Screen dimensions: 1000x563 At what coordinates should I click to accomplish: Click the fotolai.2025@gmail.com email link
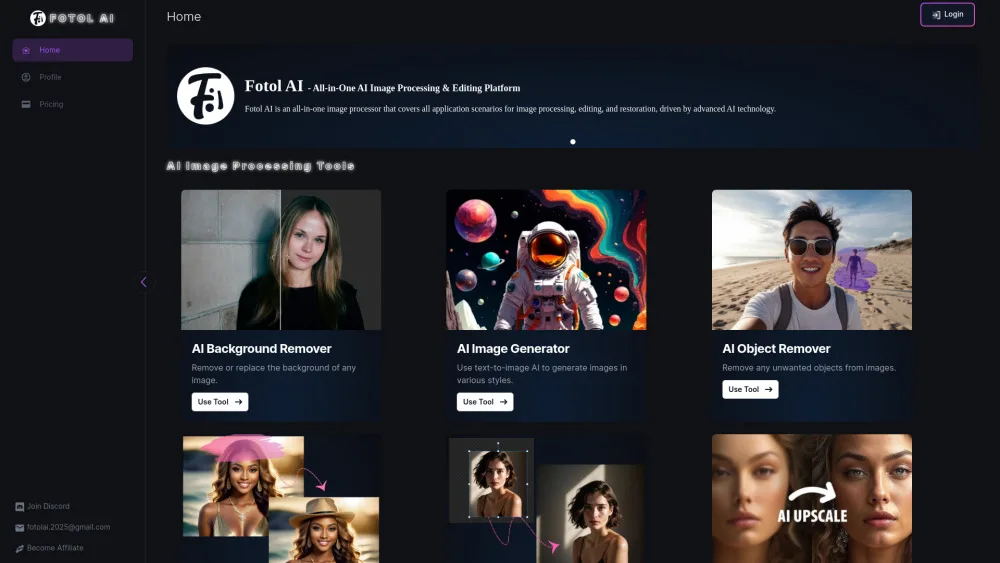pyautogui.click(x=62, y=527)
